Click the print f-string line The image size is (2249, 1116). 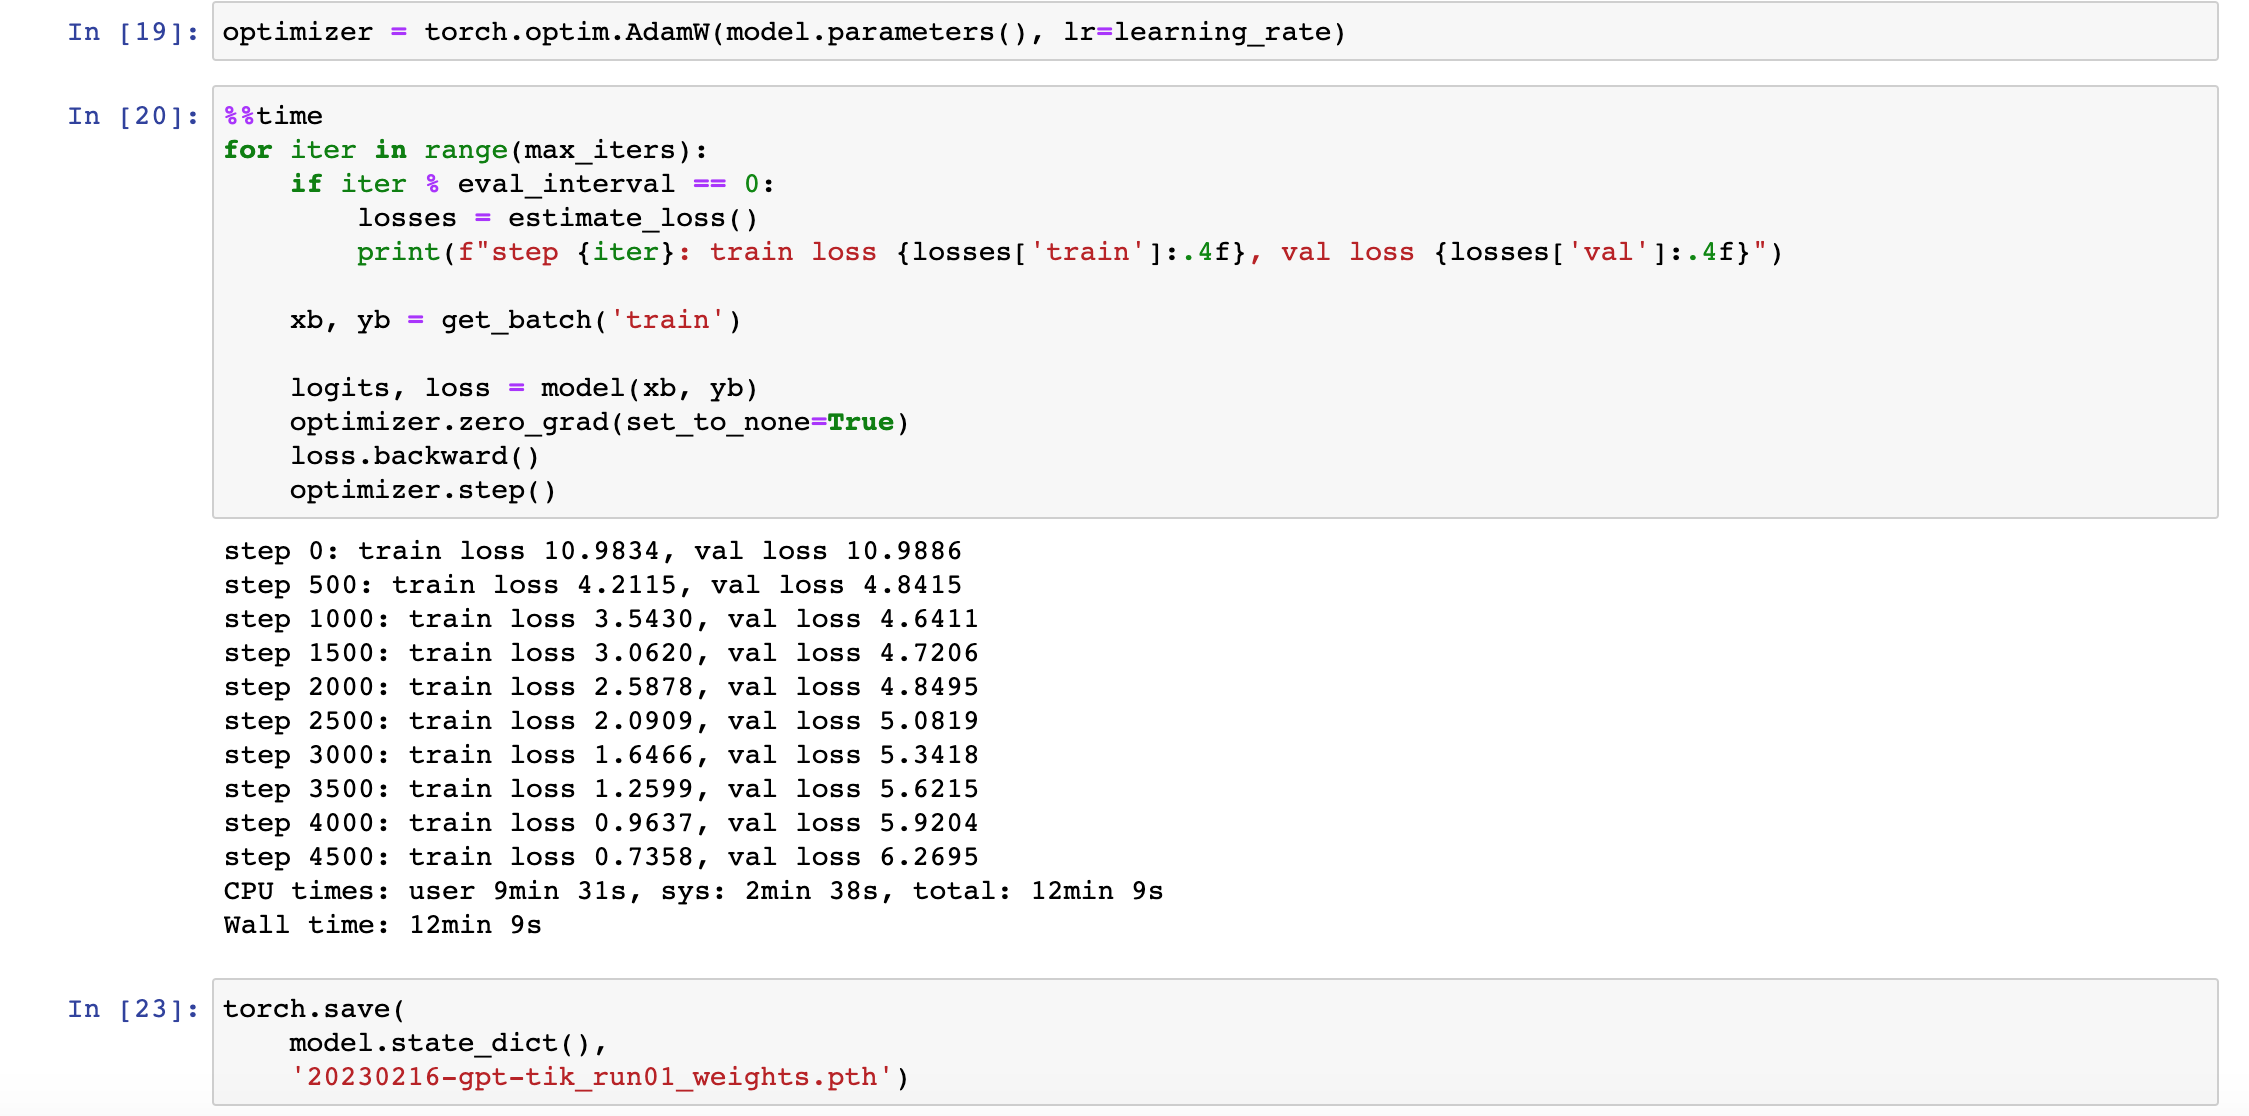pyautogui.click(x=1070, y=252)
